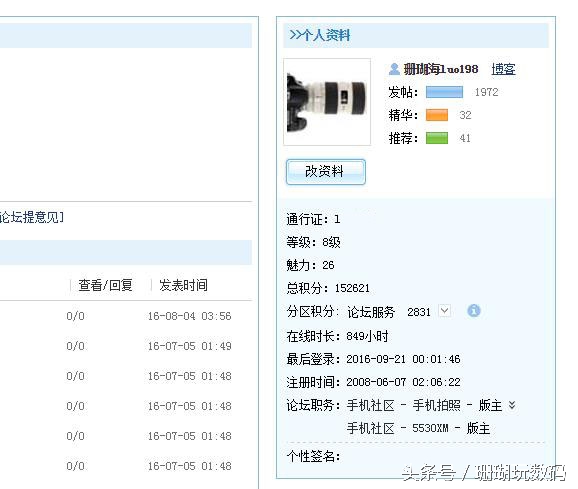Click the 最后登录 2016-09-21 time
The height and width of the screenshot is (489, 578).
point(403,359)
